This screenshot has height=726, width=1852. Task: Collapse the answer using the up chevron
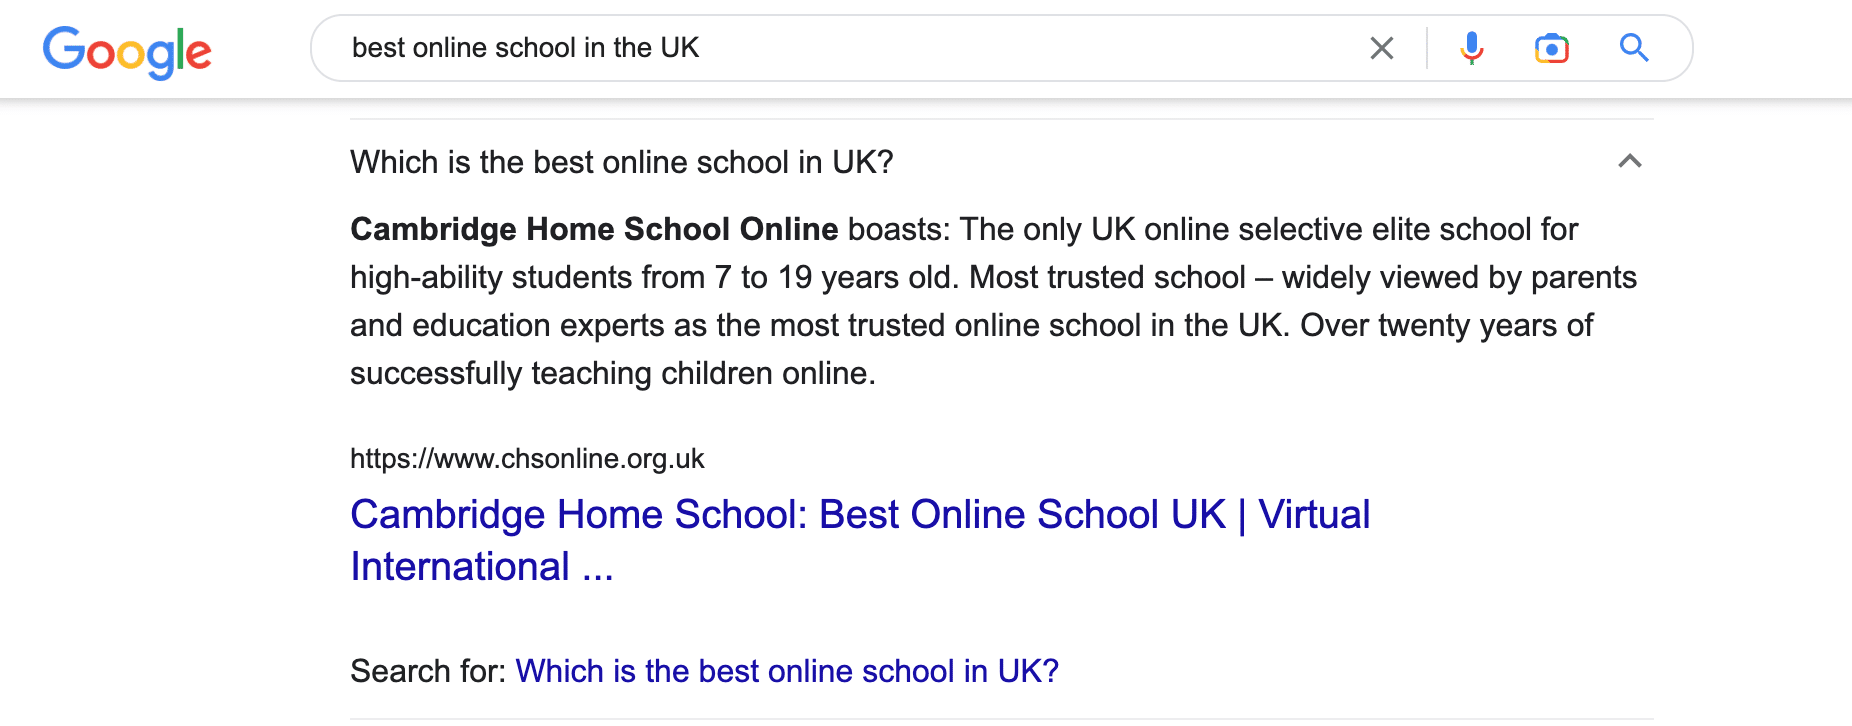click(x=1629, y=161)
